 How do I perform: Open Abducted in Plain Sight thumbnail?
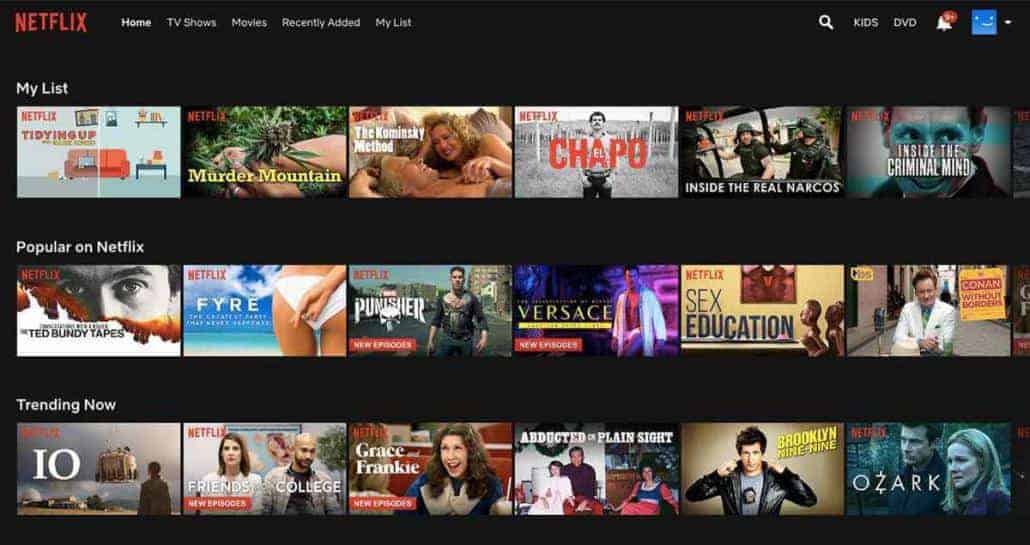(x=596, y=469)
